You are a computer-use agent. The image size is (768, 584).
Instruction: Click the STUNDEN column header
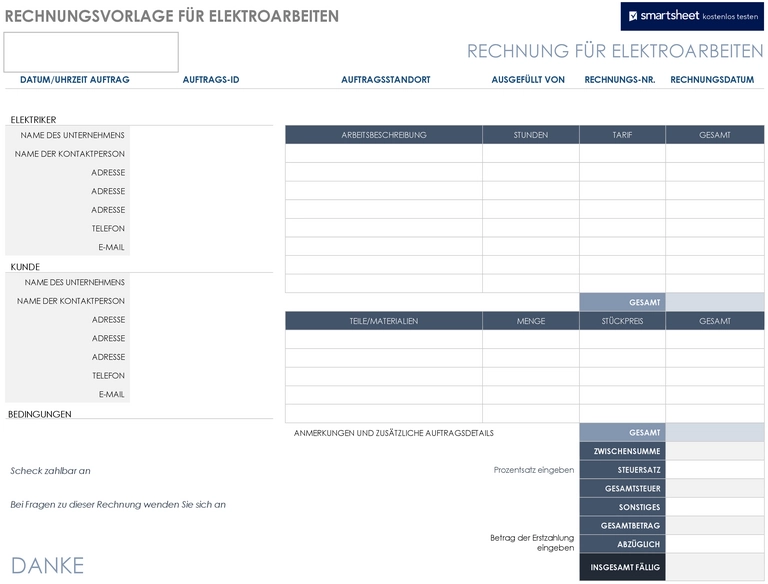pyautogui.click(x=531, y=135)
